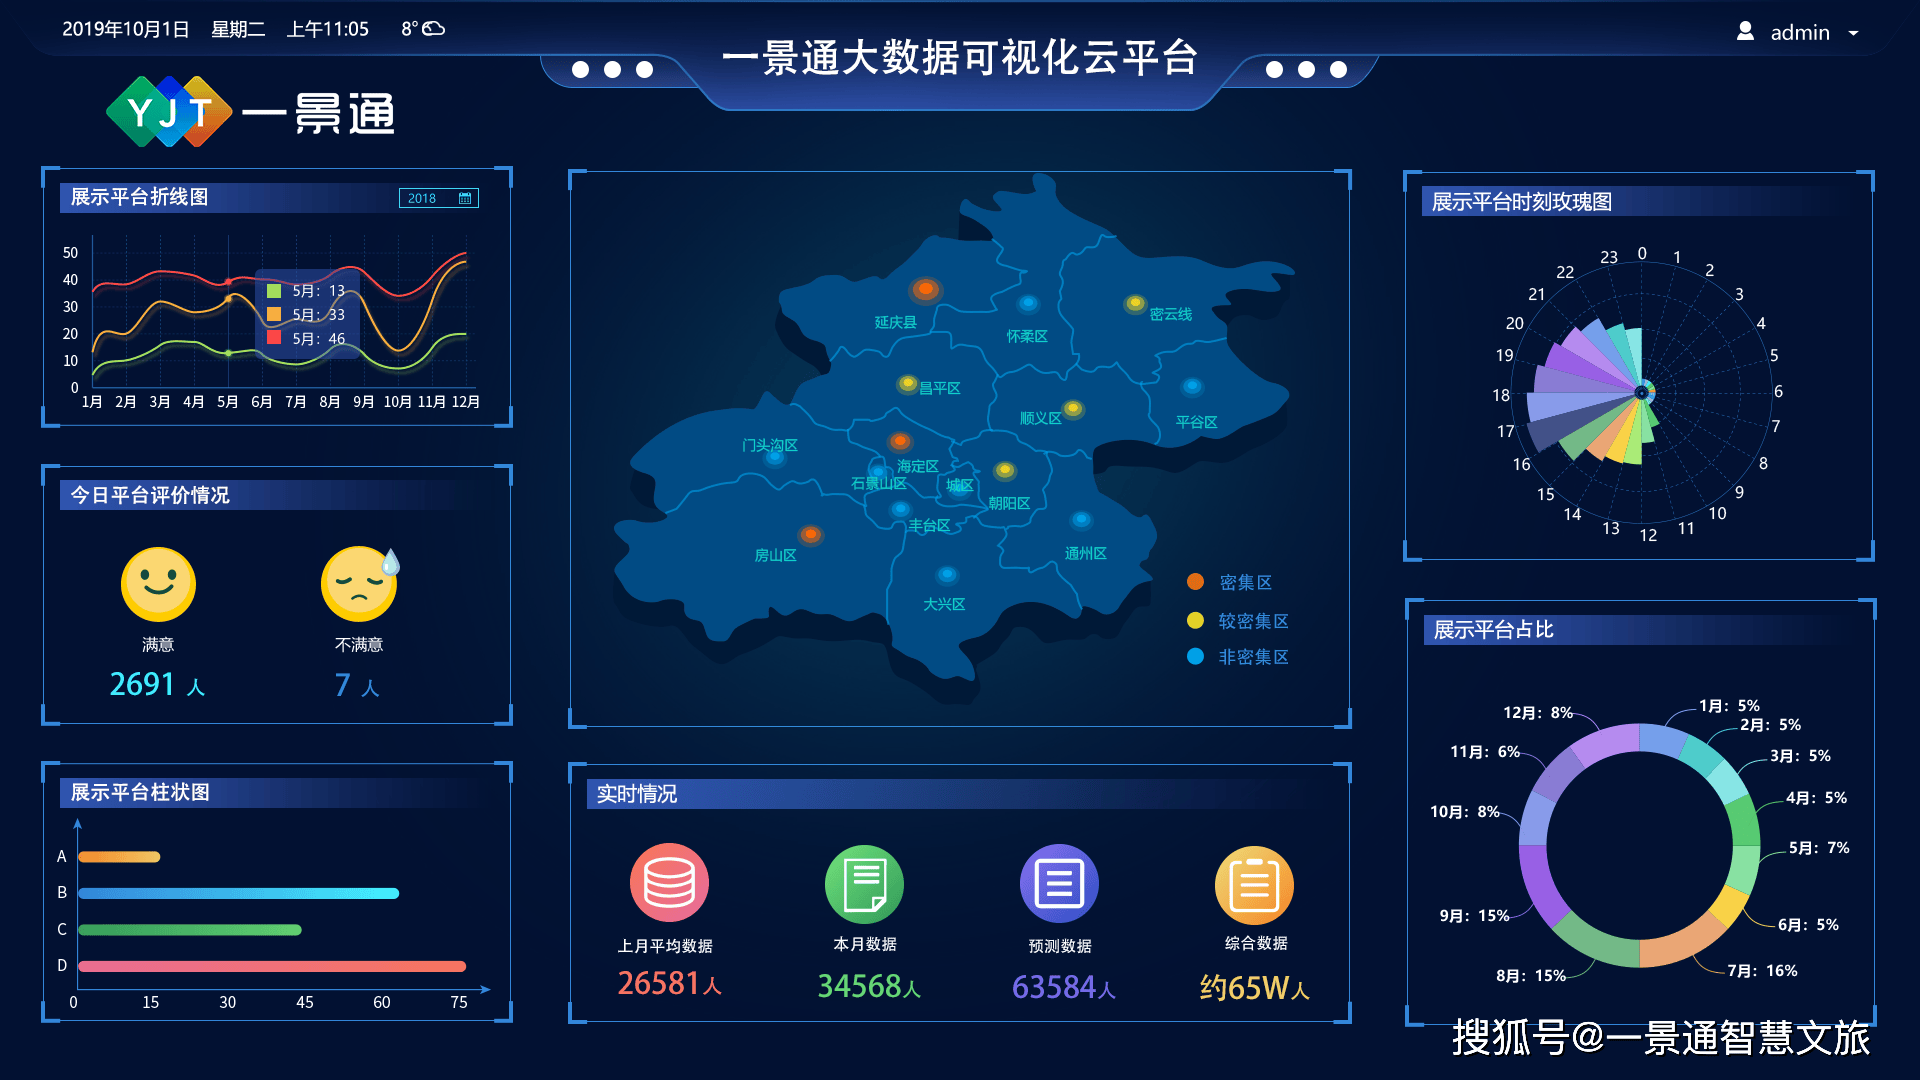Click the weather cloud icon in header
The image size is (1920, 1080).
coord(434,29)
